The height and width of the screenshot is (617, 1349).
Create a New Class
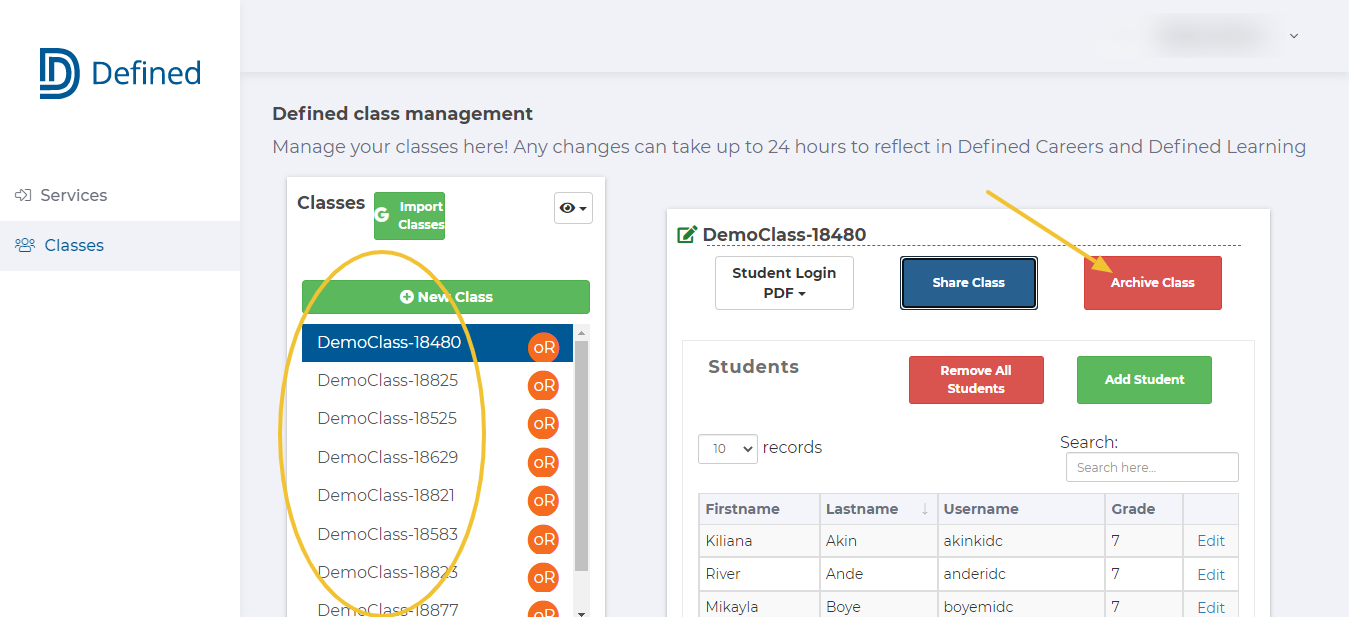tap(446, 297)
